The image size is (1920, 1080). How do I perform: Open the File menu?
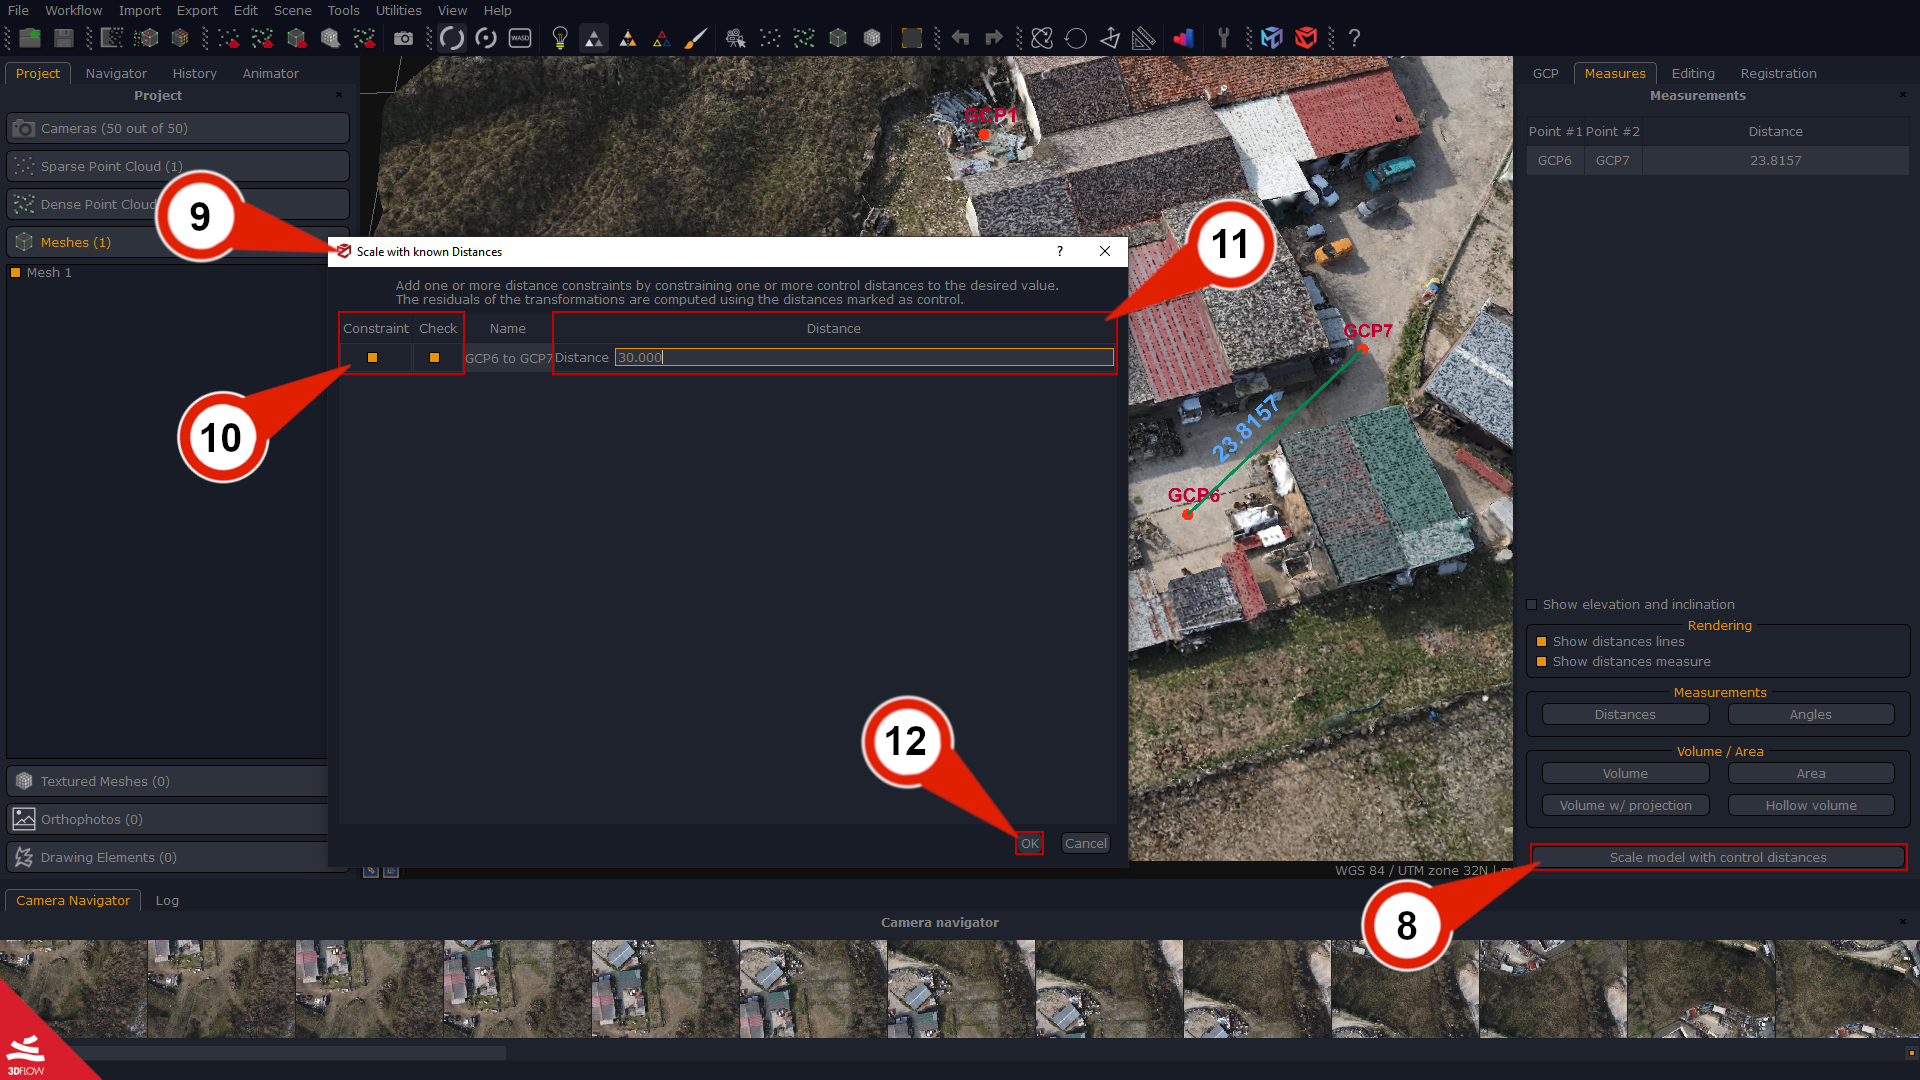pyautogui.click(x=18, y=10)
